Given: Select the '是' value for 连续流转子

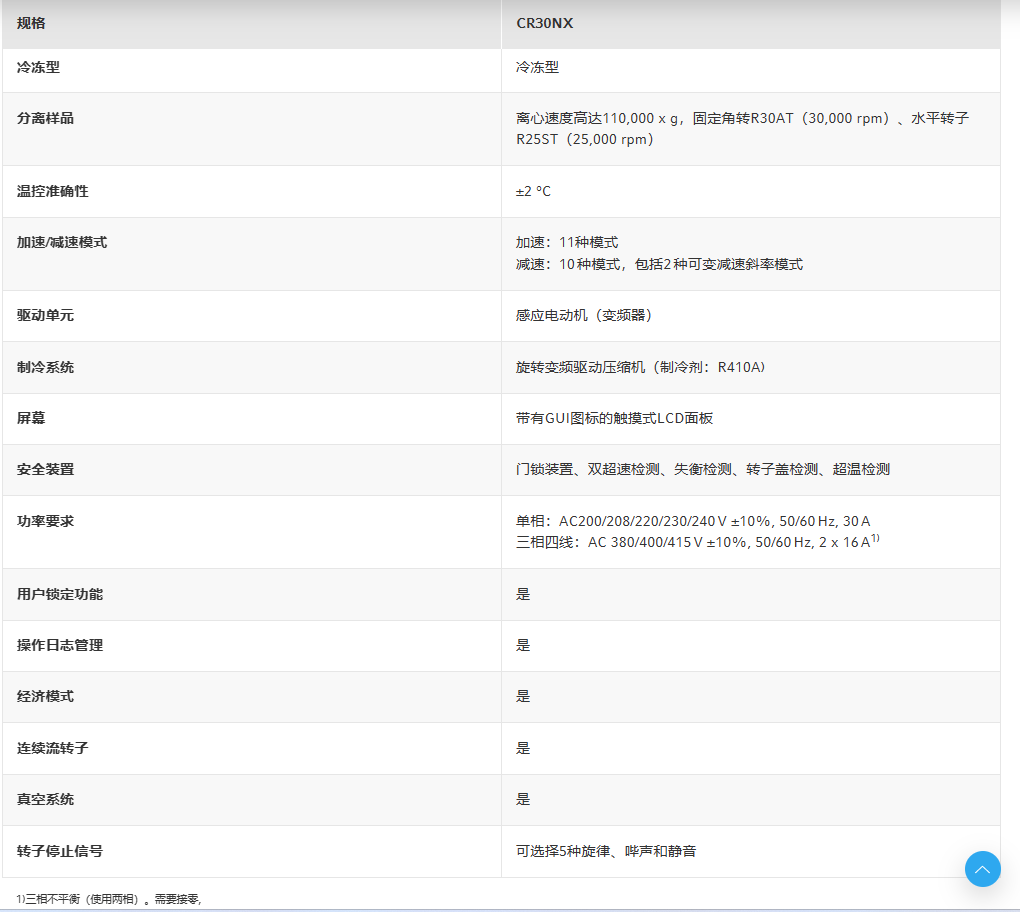Looking at the screenshot, I should point(523,749).
